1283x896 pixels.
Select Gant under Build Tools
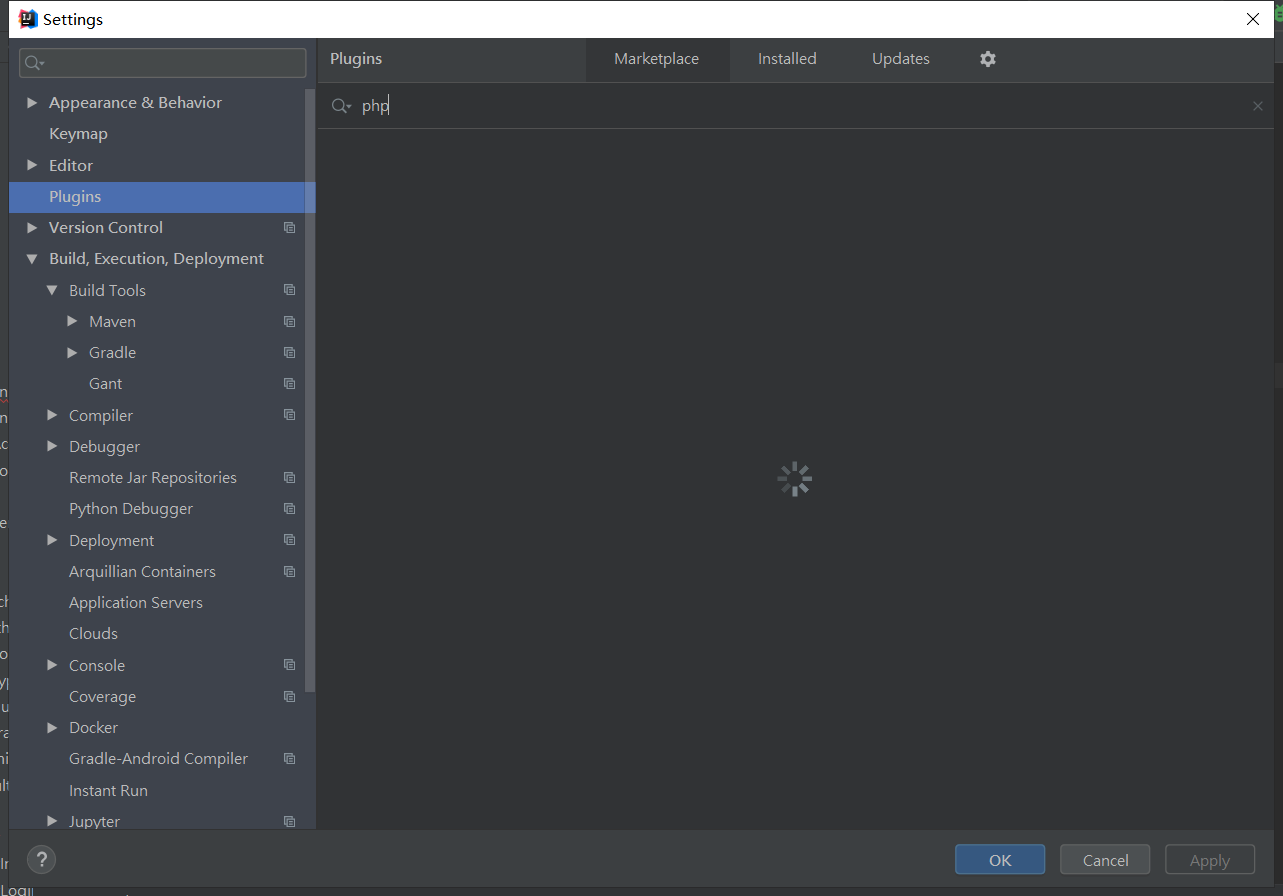coord(105,384)
